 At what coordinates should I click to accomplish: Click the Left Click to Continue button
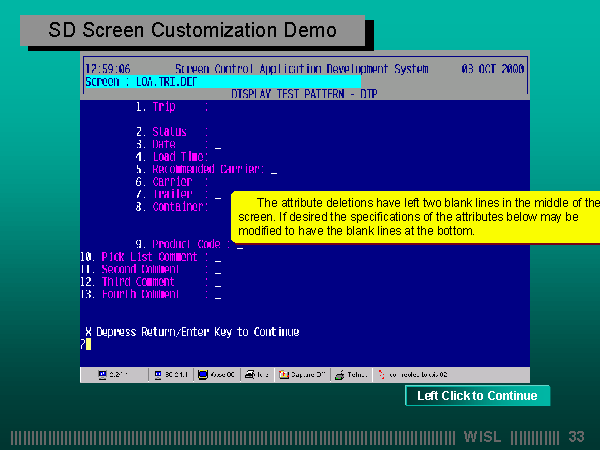click(x=477, y=396)
